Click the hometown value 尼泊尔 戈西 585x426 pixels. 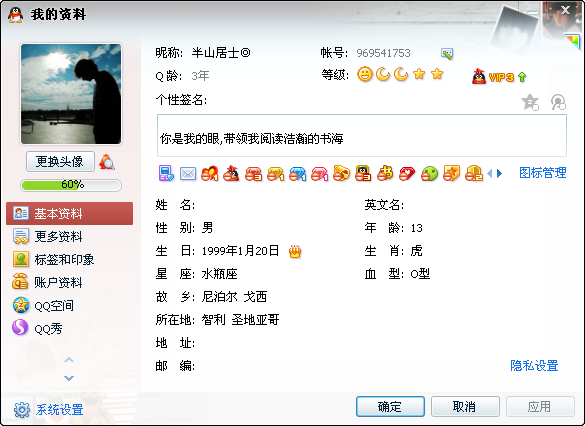[x=234, y=297]
